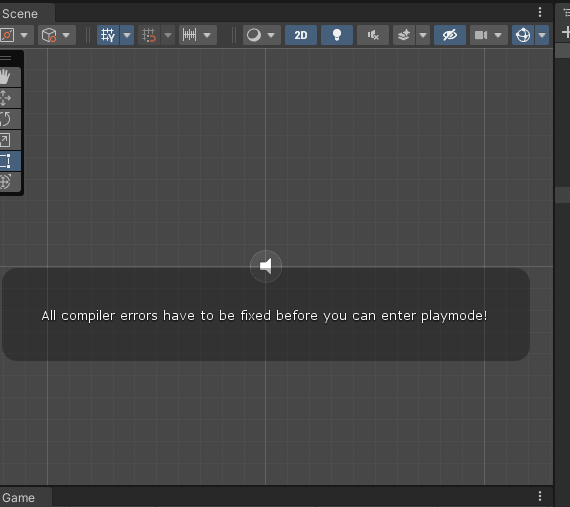Toggle 2D view mode
570x507 pixels.
(301, 35)
